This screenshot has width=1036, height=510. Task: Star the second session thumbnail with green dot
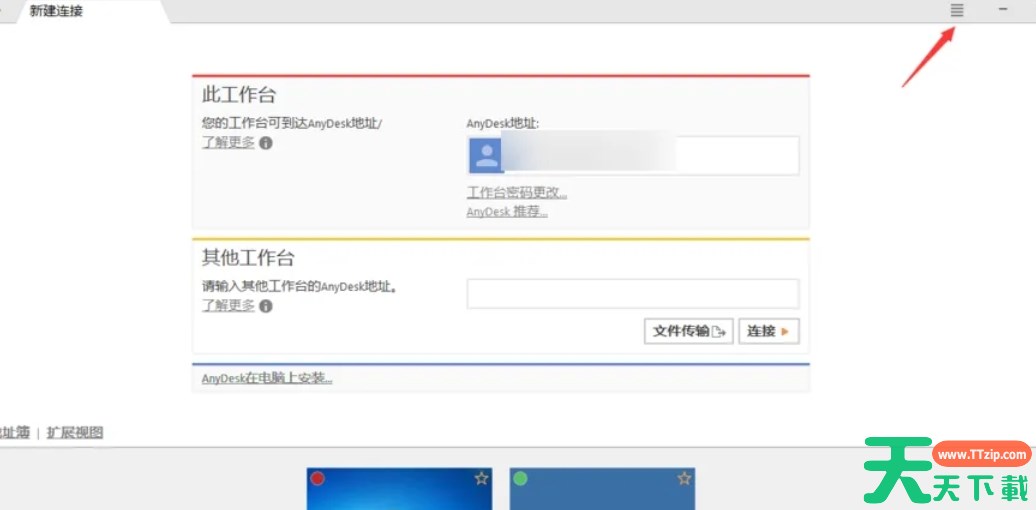pyautogui.click(x=684, y=479)
